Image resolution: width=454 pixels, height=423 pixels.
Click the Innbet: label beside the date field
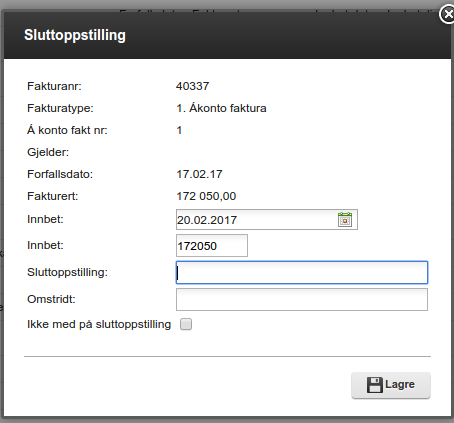click(45, 219)
